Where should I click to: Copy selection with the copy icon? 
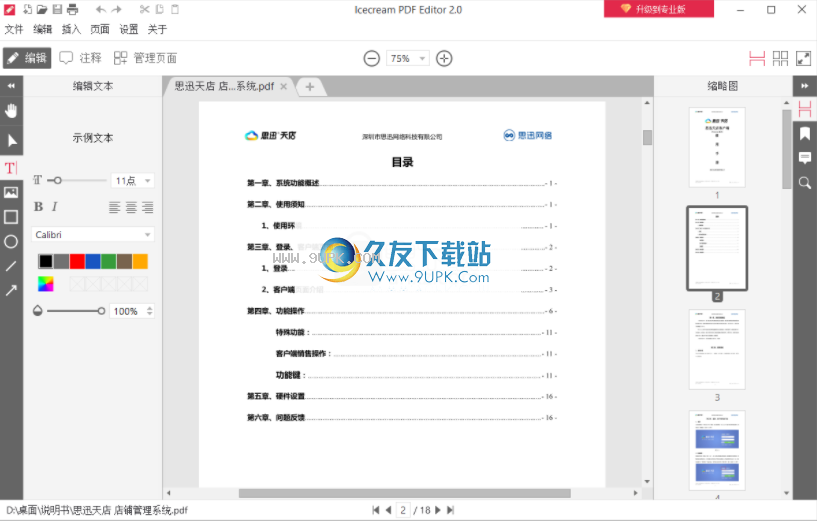pyautogui.click(x=160, y=9)
